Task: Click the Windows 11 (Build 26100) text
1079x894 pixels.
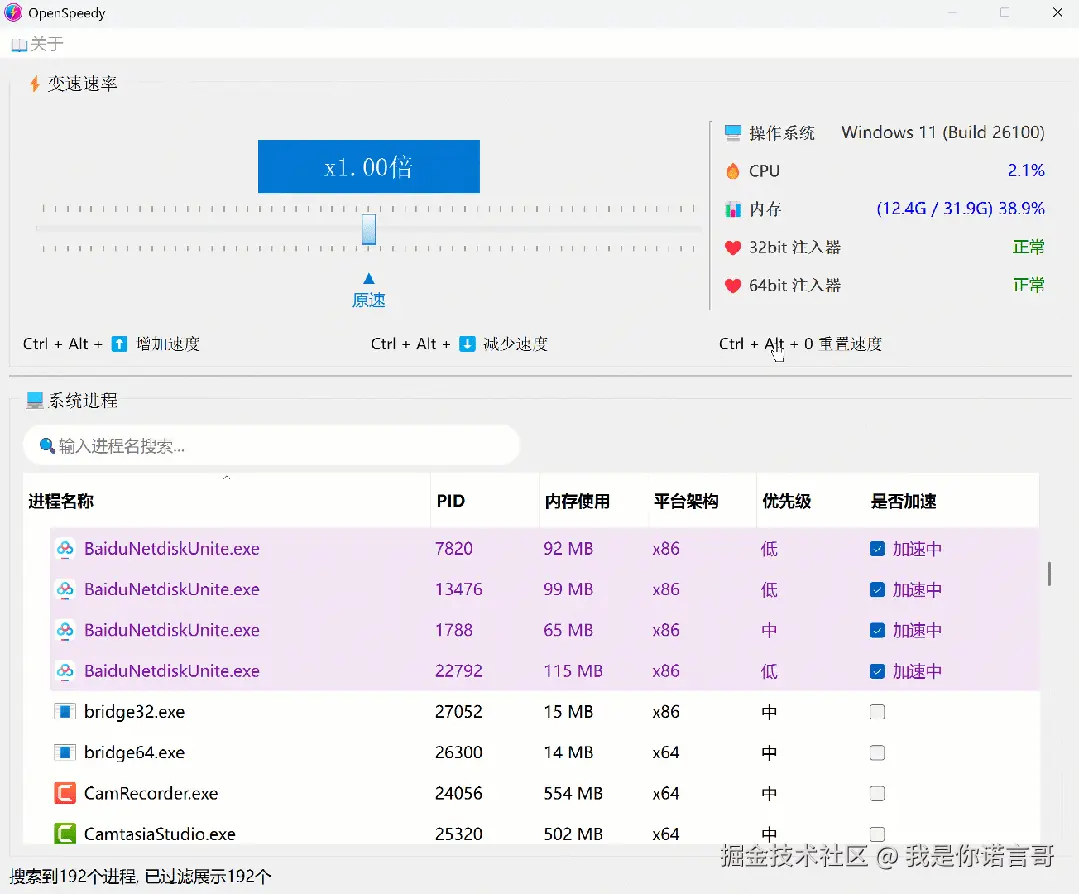Action: (943, 132)
